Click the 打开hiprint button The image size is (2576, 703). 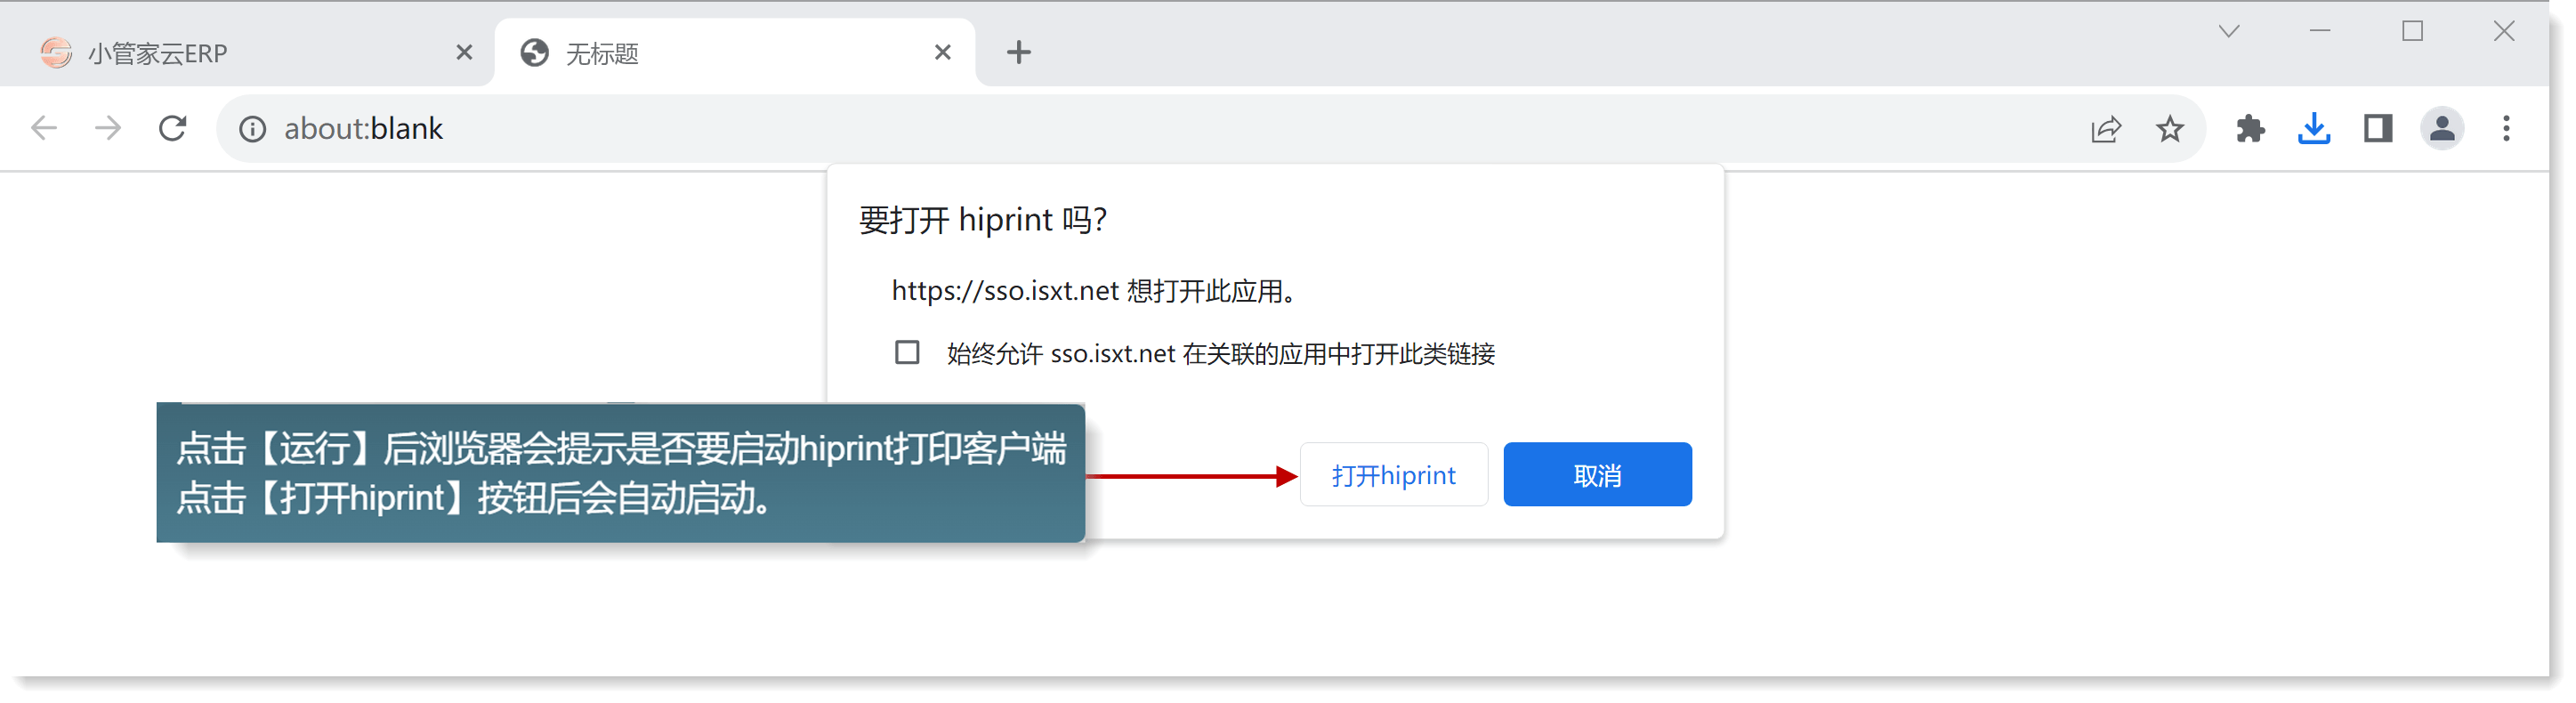click(x=1393, y=475)
